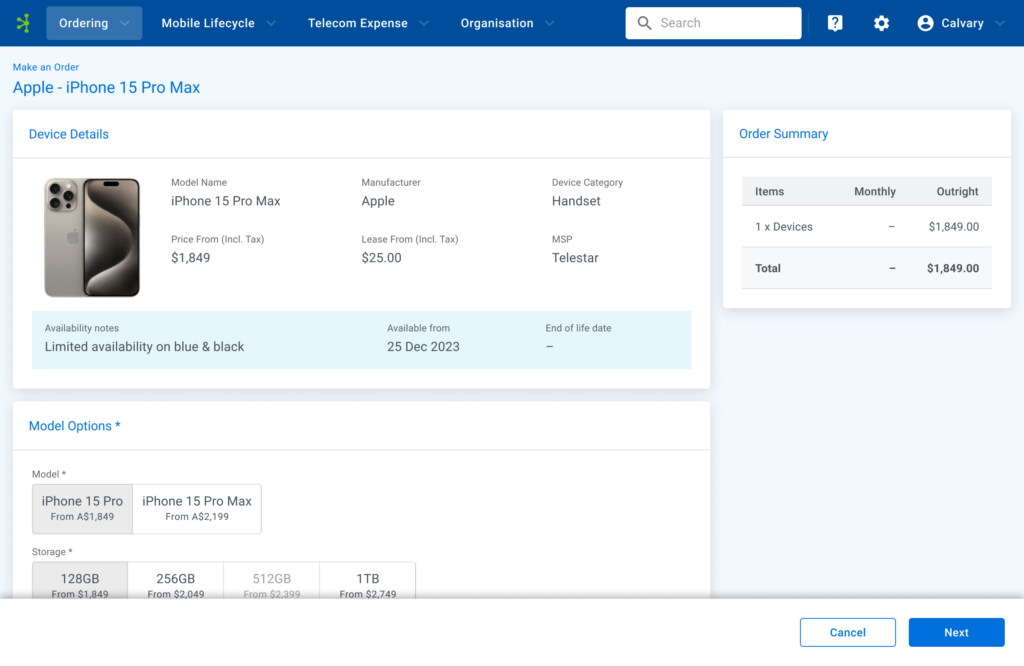
Task: Open settings via the gear icon
Action: coord(881,23)
